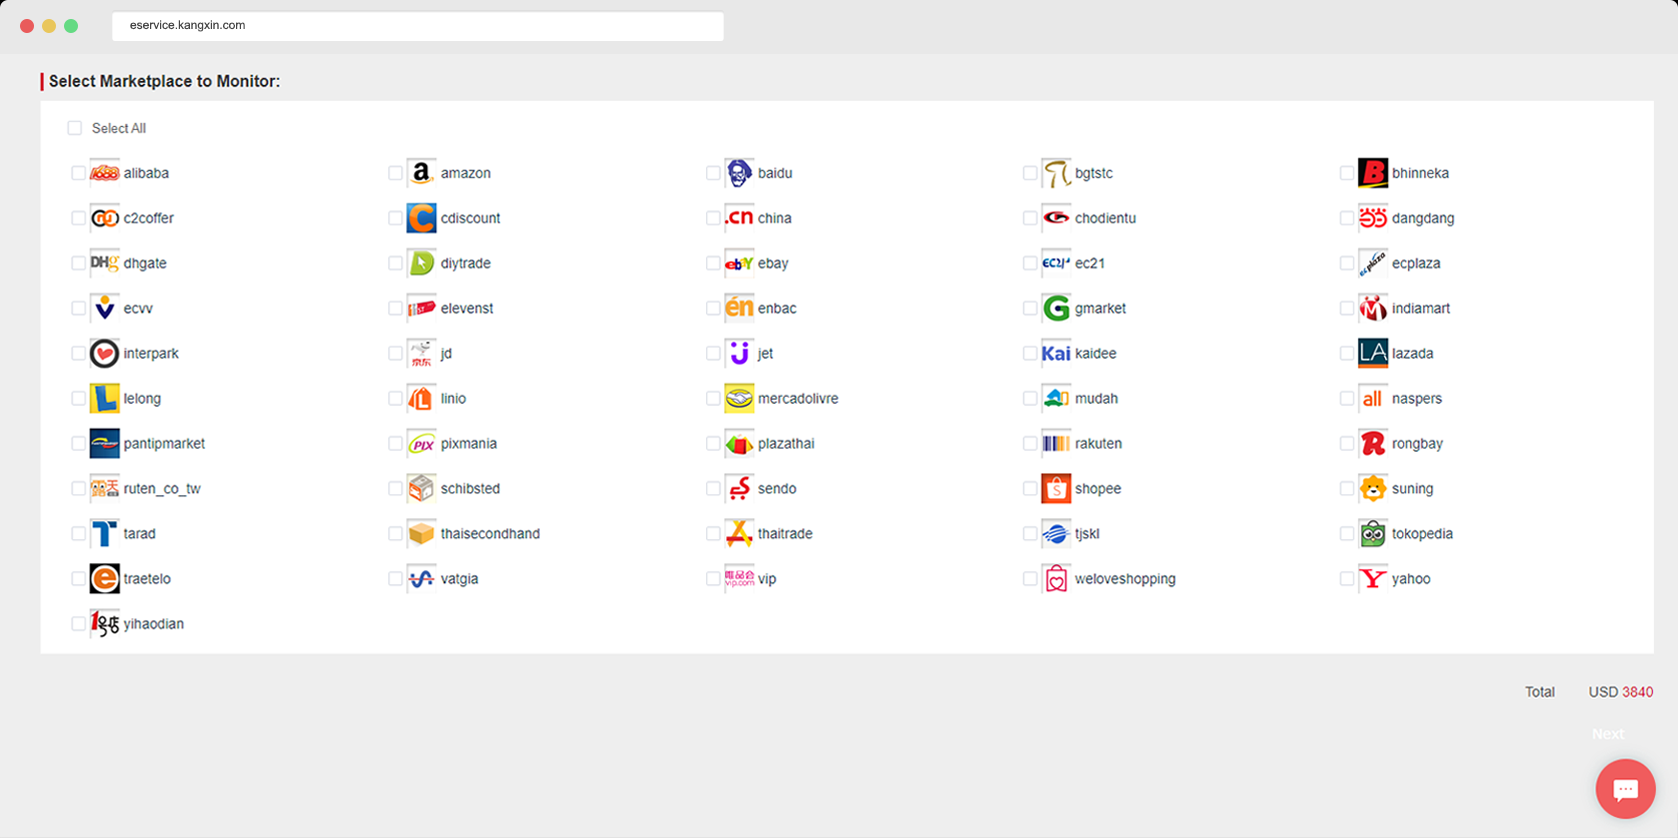This screenshot has height=838, width=1678.
Task: Click the baidu logo icon
Action: tap(739, 173)
